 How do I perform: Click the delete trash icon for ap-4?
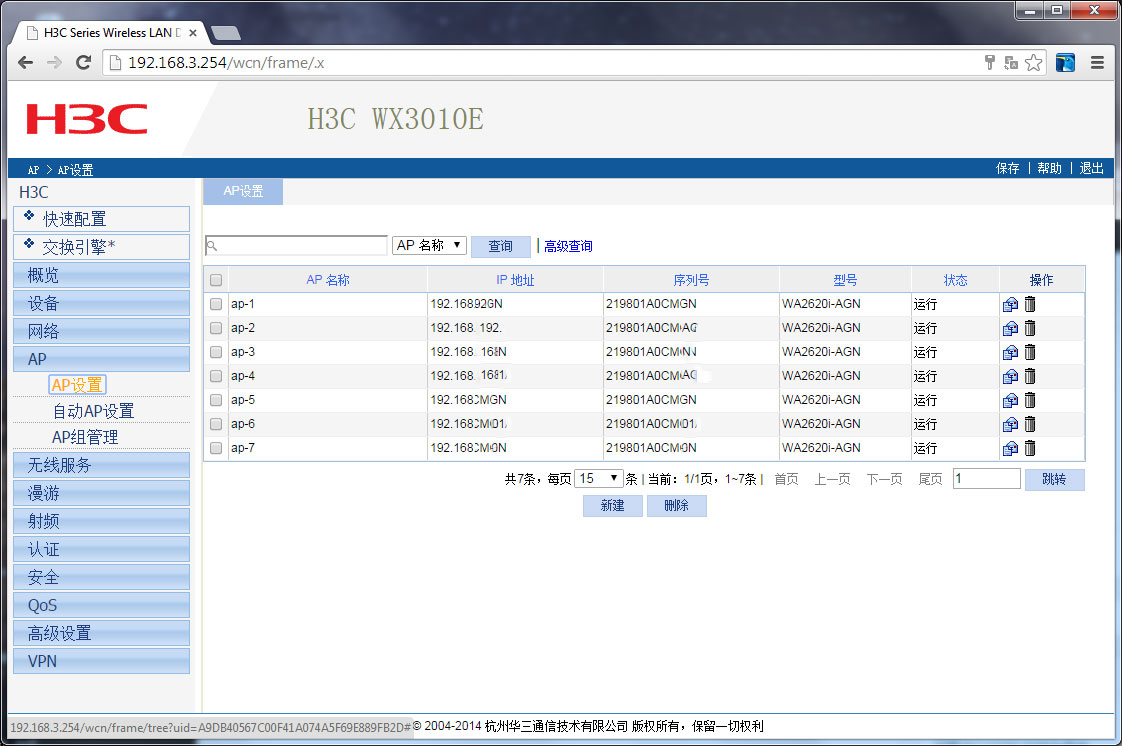coord(1030,376)
